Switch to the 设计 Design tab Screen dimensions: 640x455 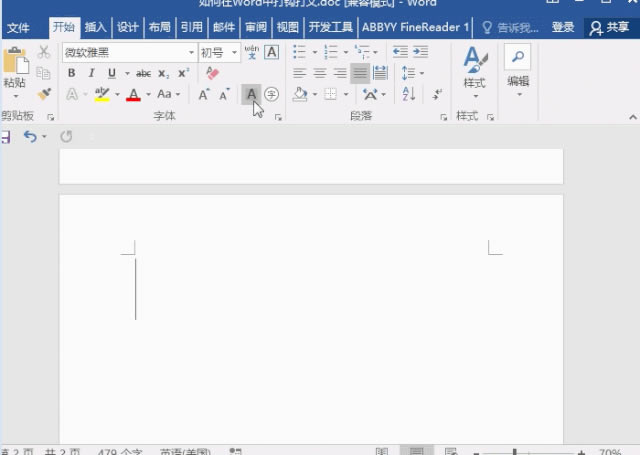(x=128, y=27)
